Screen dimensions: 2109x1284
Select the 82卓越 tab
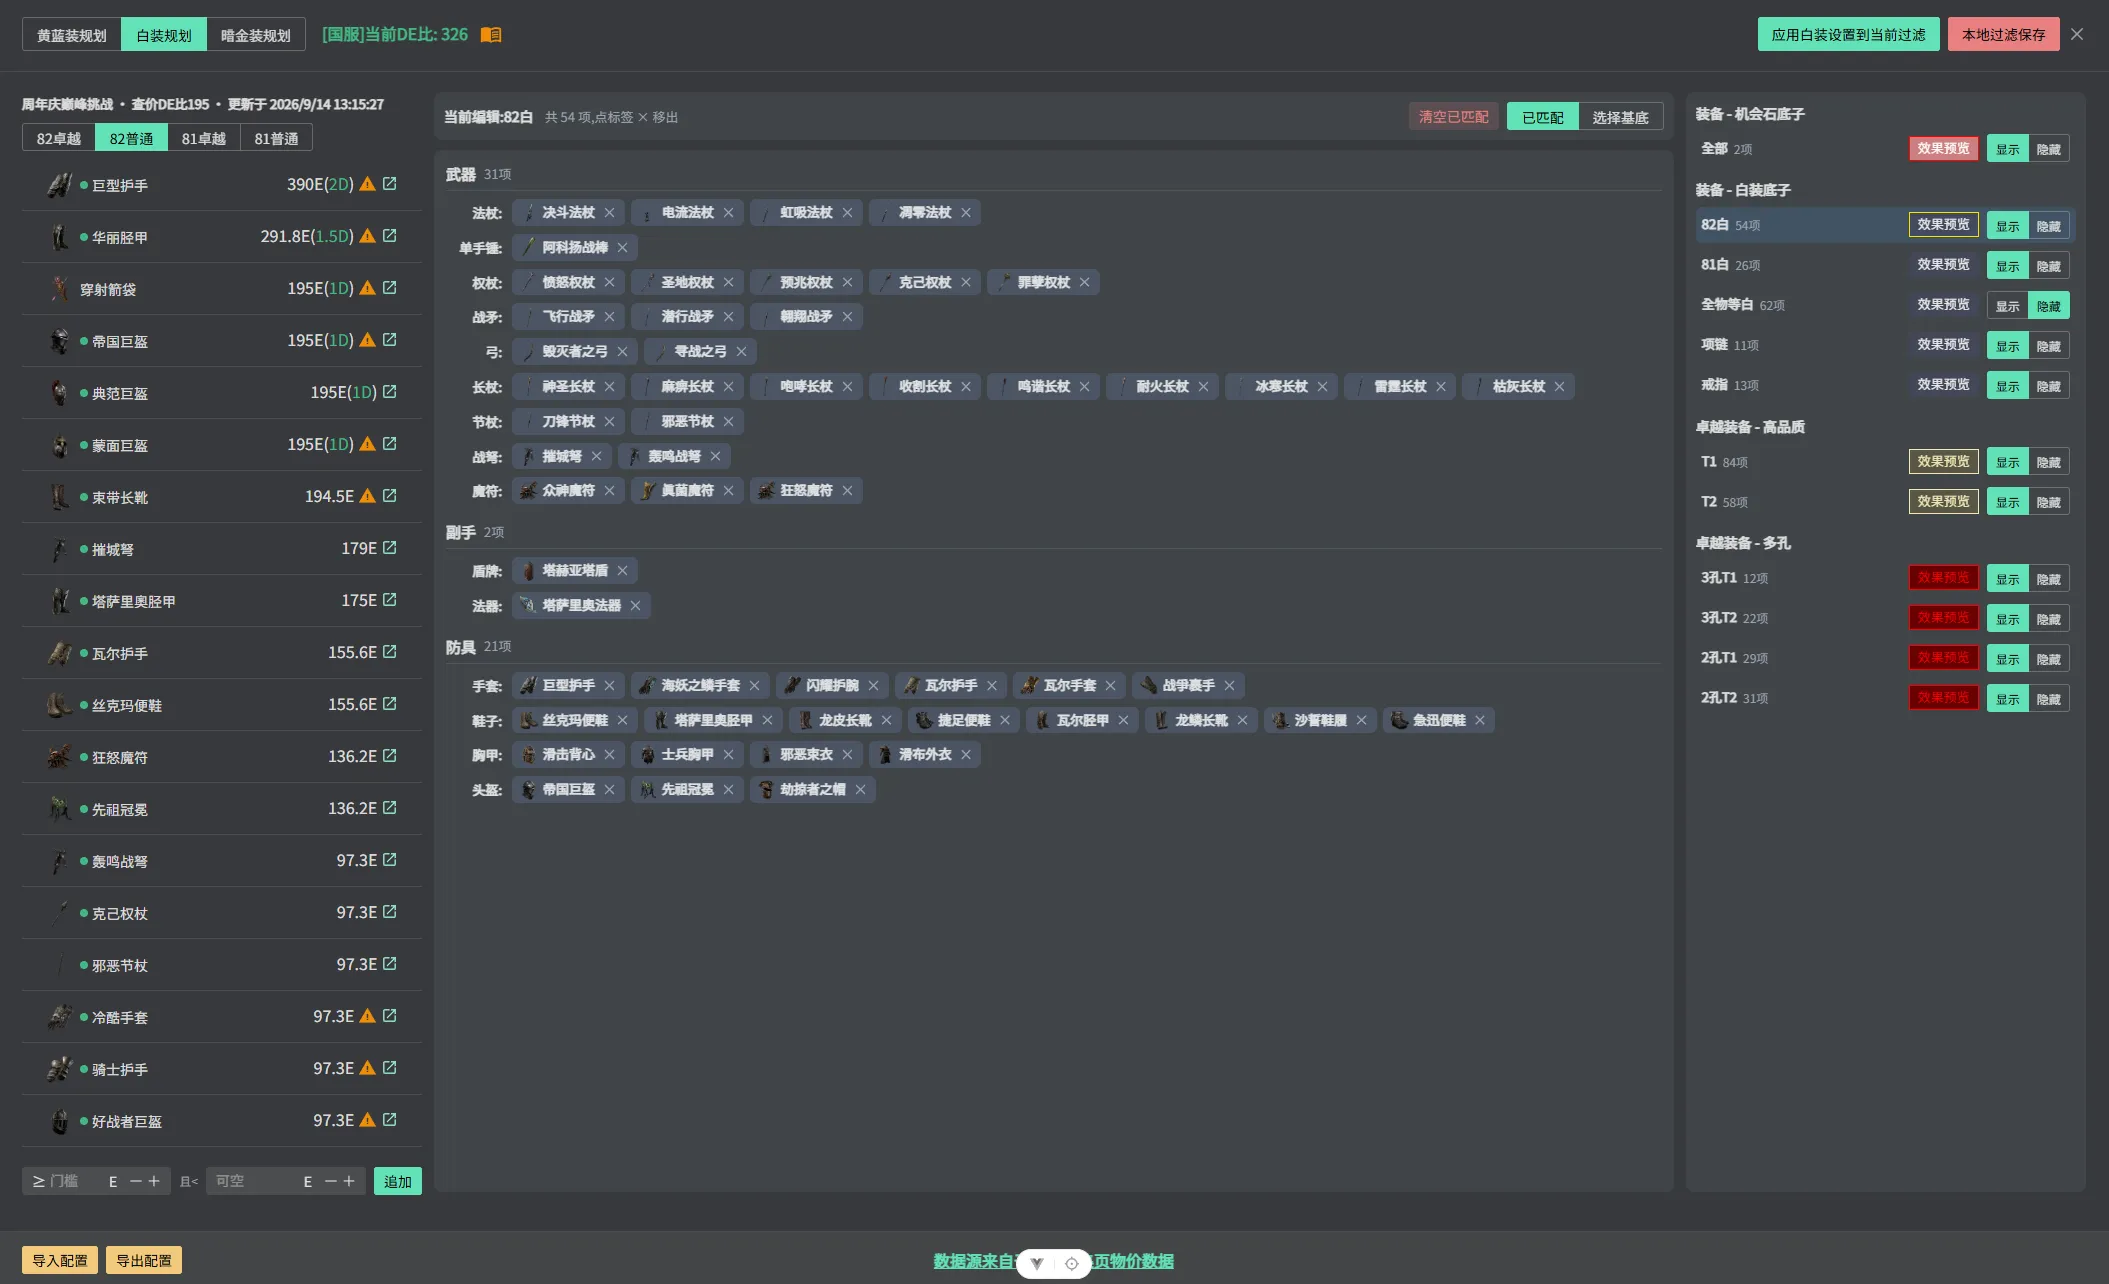(x=59, y=138)
